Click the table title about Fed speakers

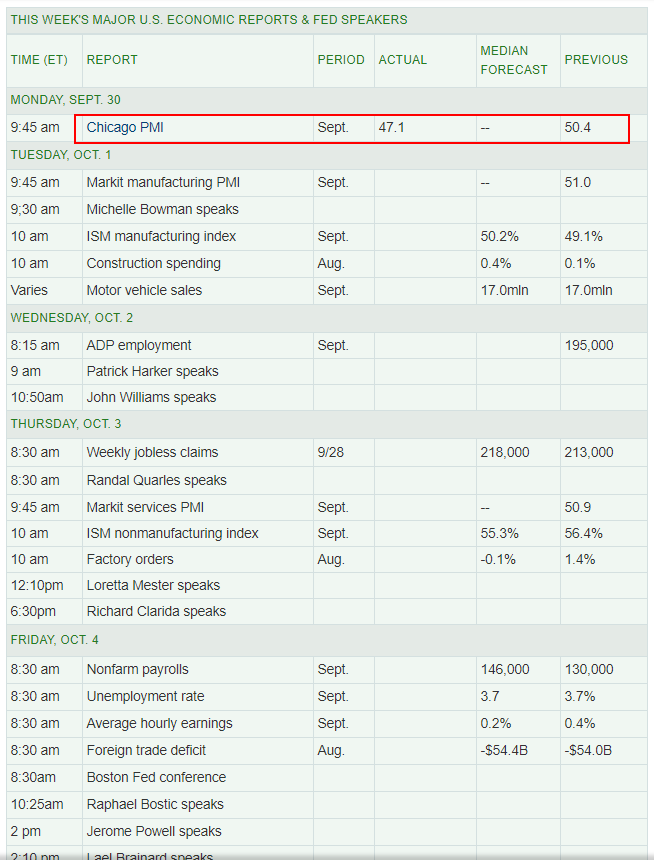pyautogui.click(x=208, y=20)
